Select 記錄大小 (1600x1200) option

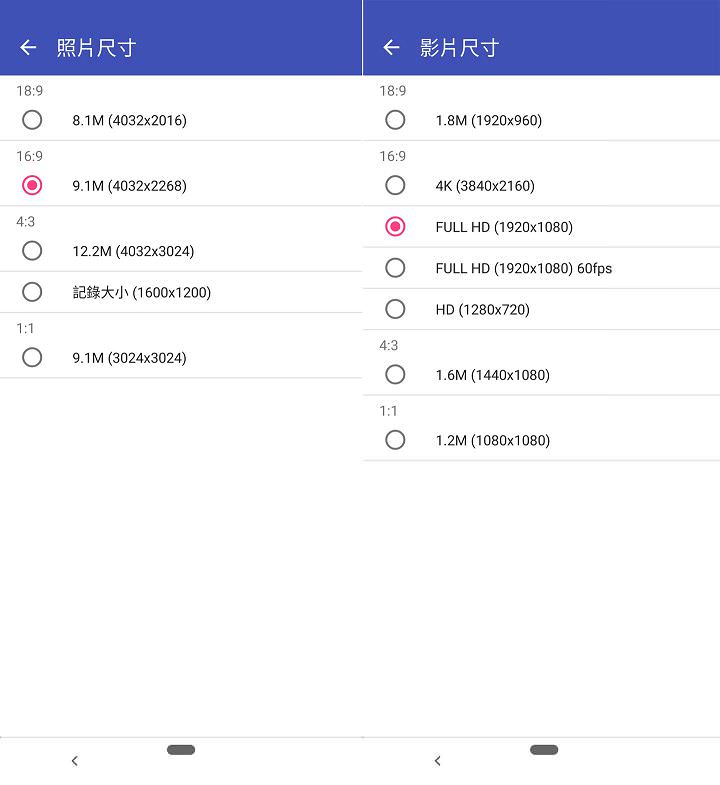32,292
